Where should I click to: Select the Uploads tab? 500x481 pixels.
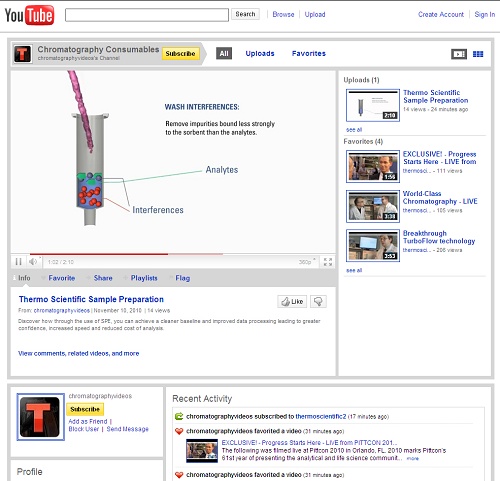260,53
